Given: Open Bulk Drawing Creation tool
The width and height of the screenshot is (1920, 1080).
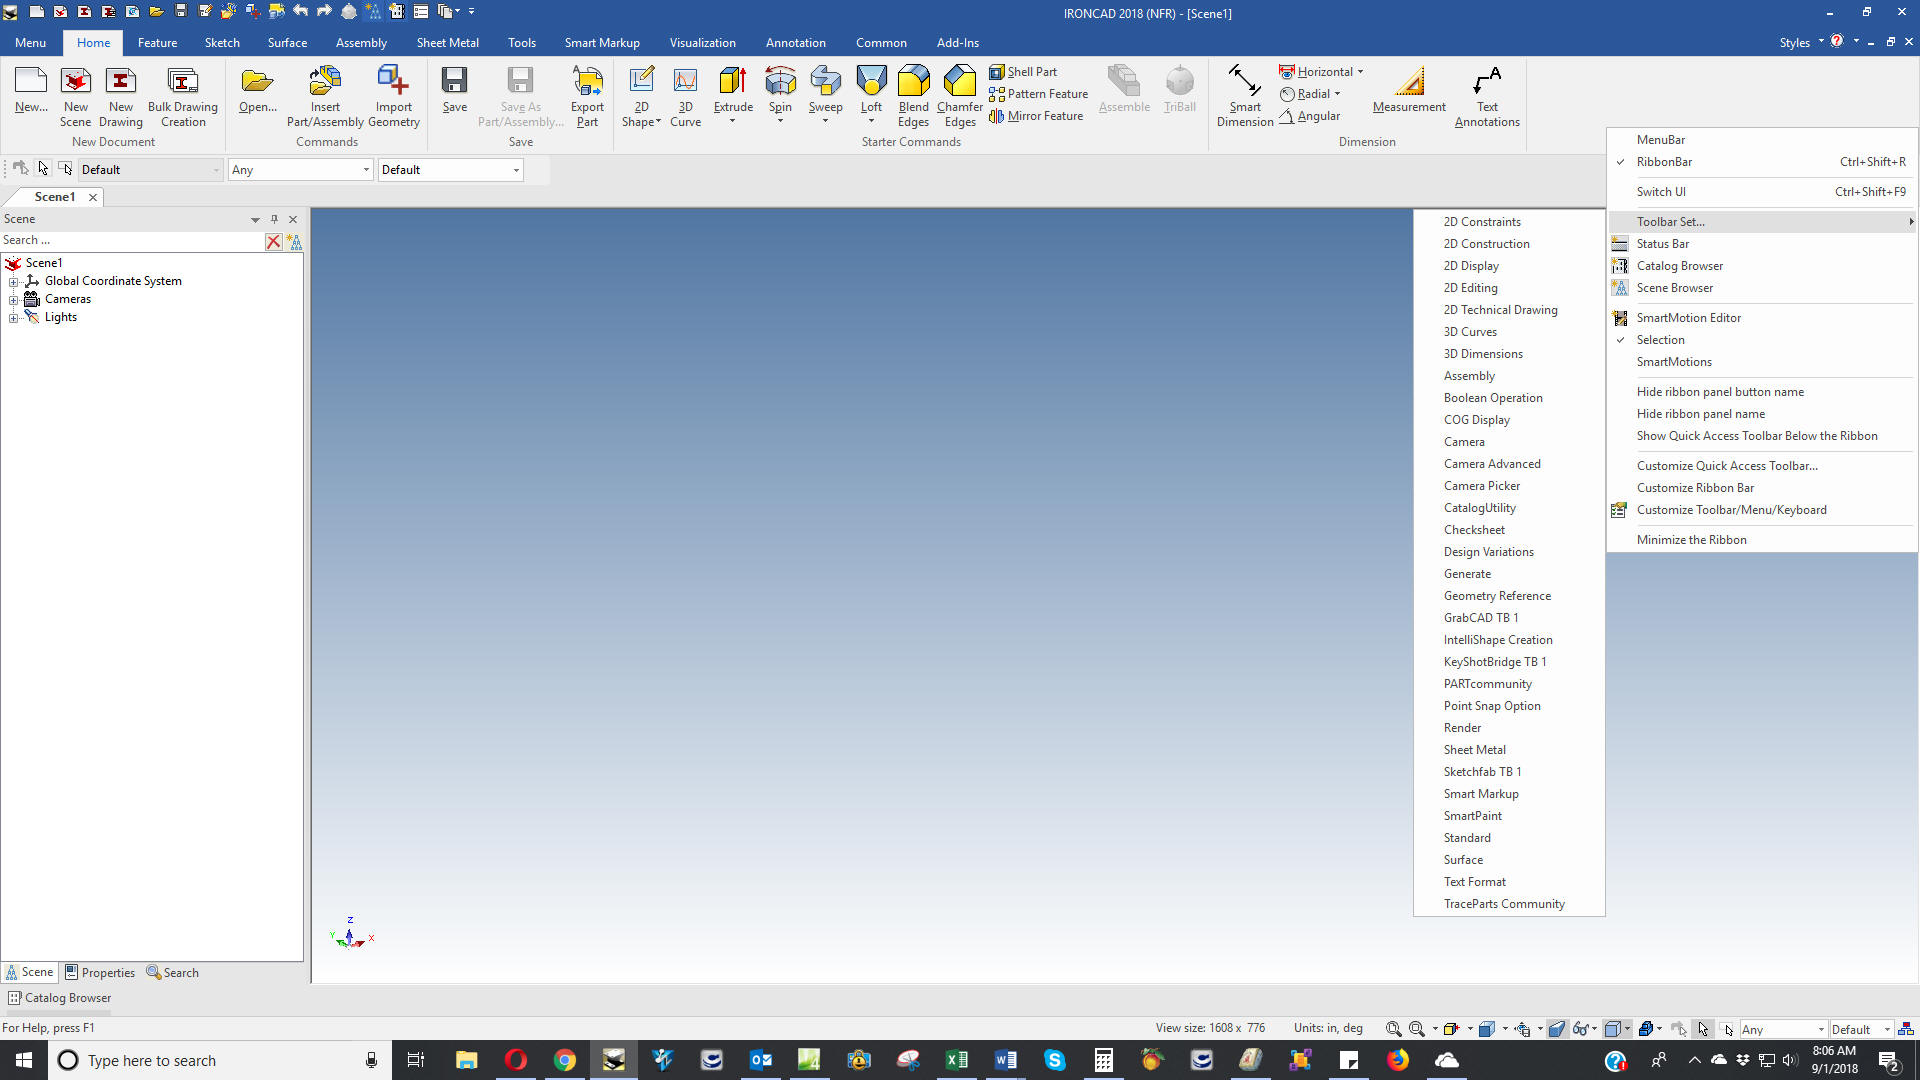Looking at the screenshot, I should (183, 97).
